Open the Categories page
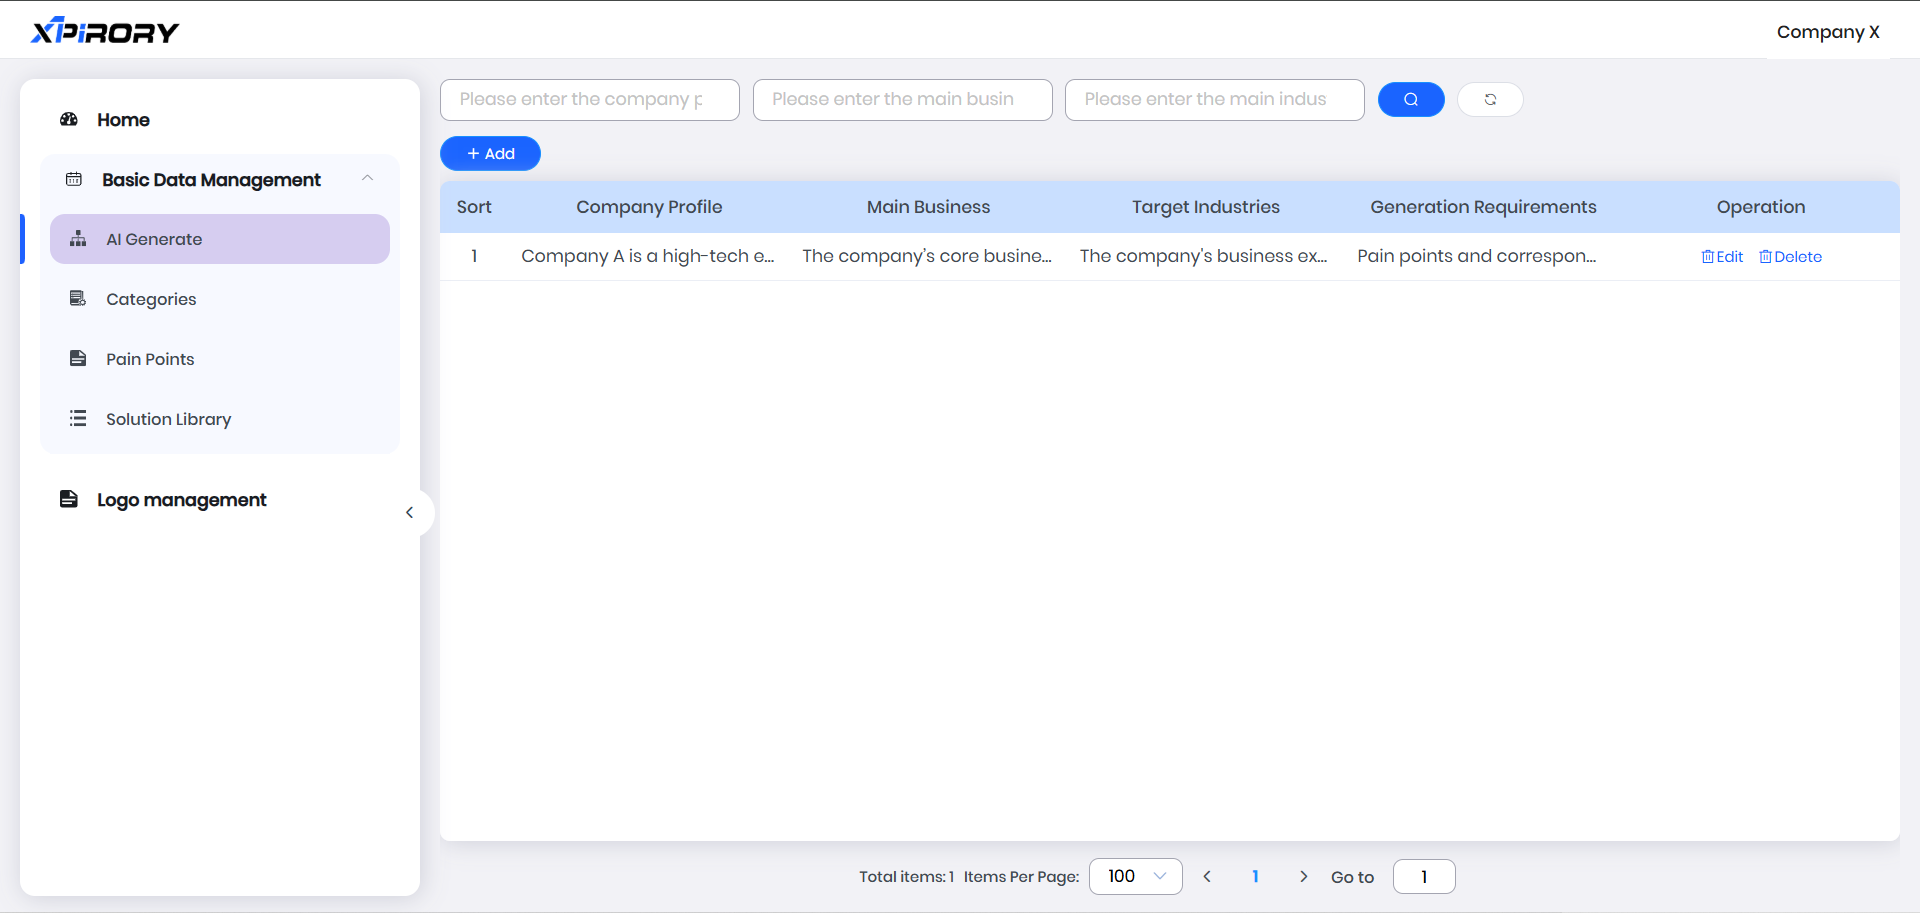 151,299
